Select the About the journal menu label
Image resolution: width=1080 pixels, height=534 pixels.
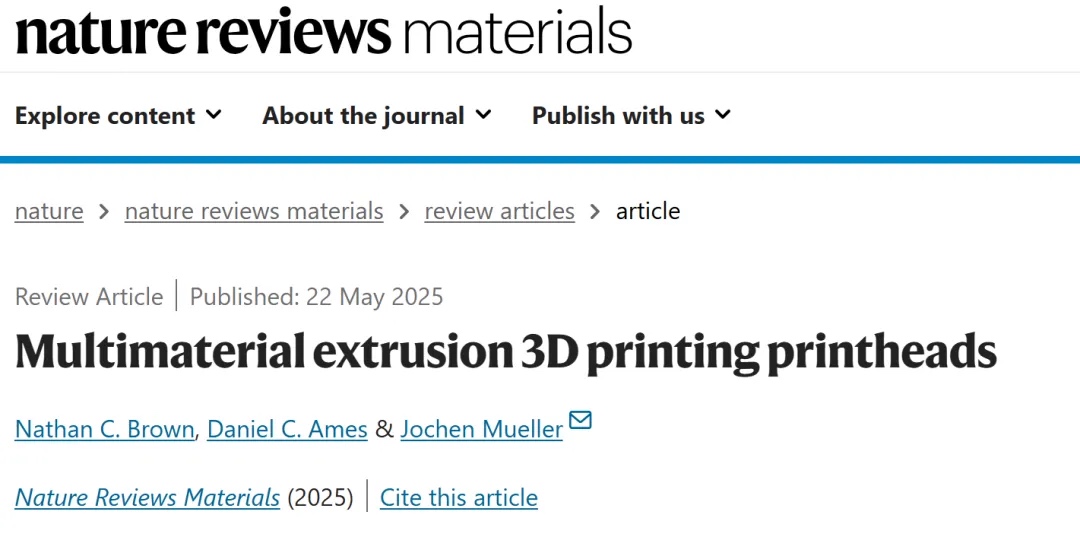363,116
